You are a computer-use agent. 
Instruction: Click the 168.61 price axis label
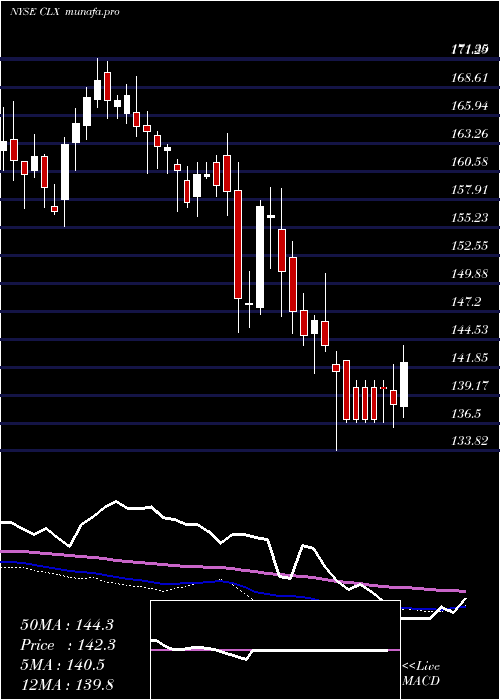(470, 78)
